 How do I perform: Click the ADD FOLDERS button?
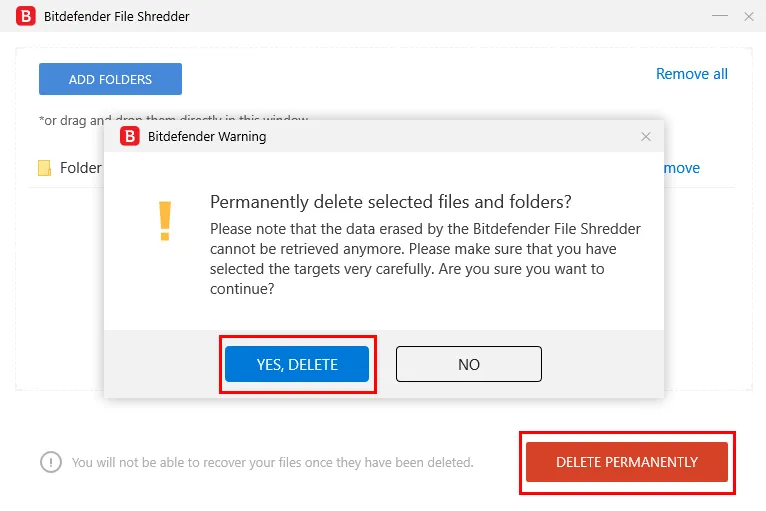point(110,79)
